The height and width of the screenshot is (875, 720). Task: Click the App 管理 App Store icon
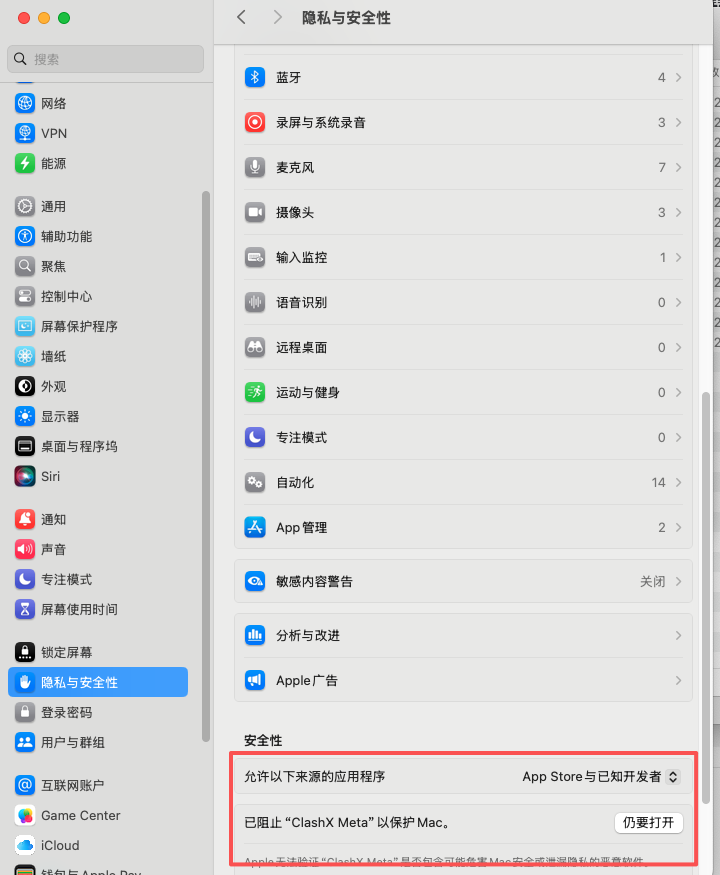click(255, 527)
